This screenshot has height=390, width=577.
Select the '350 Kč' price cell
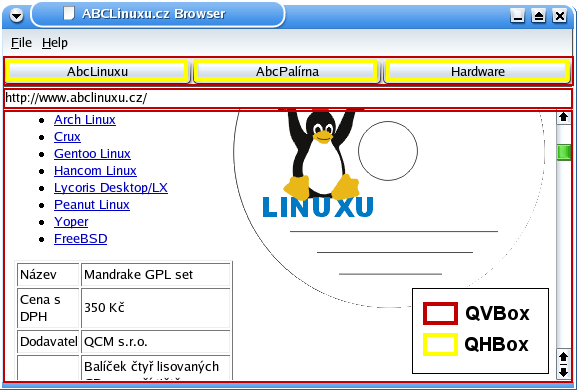156,308
